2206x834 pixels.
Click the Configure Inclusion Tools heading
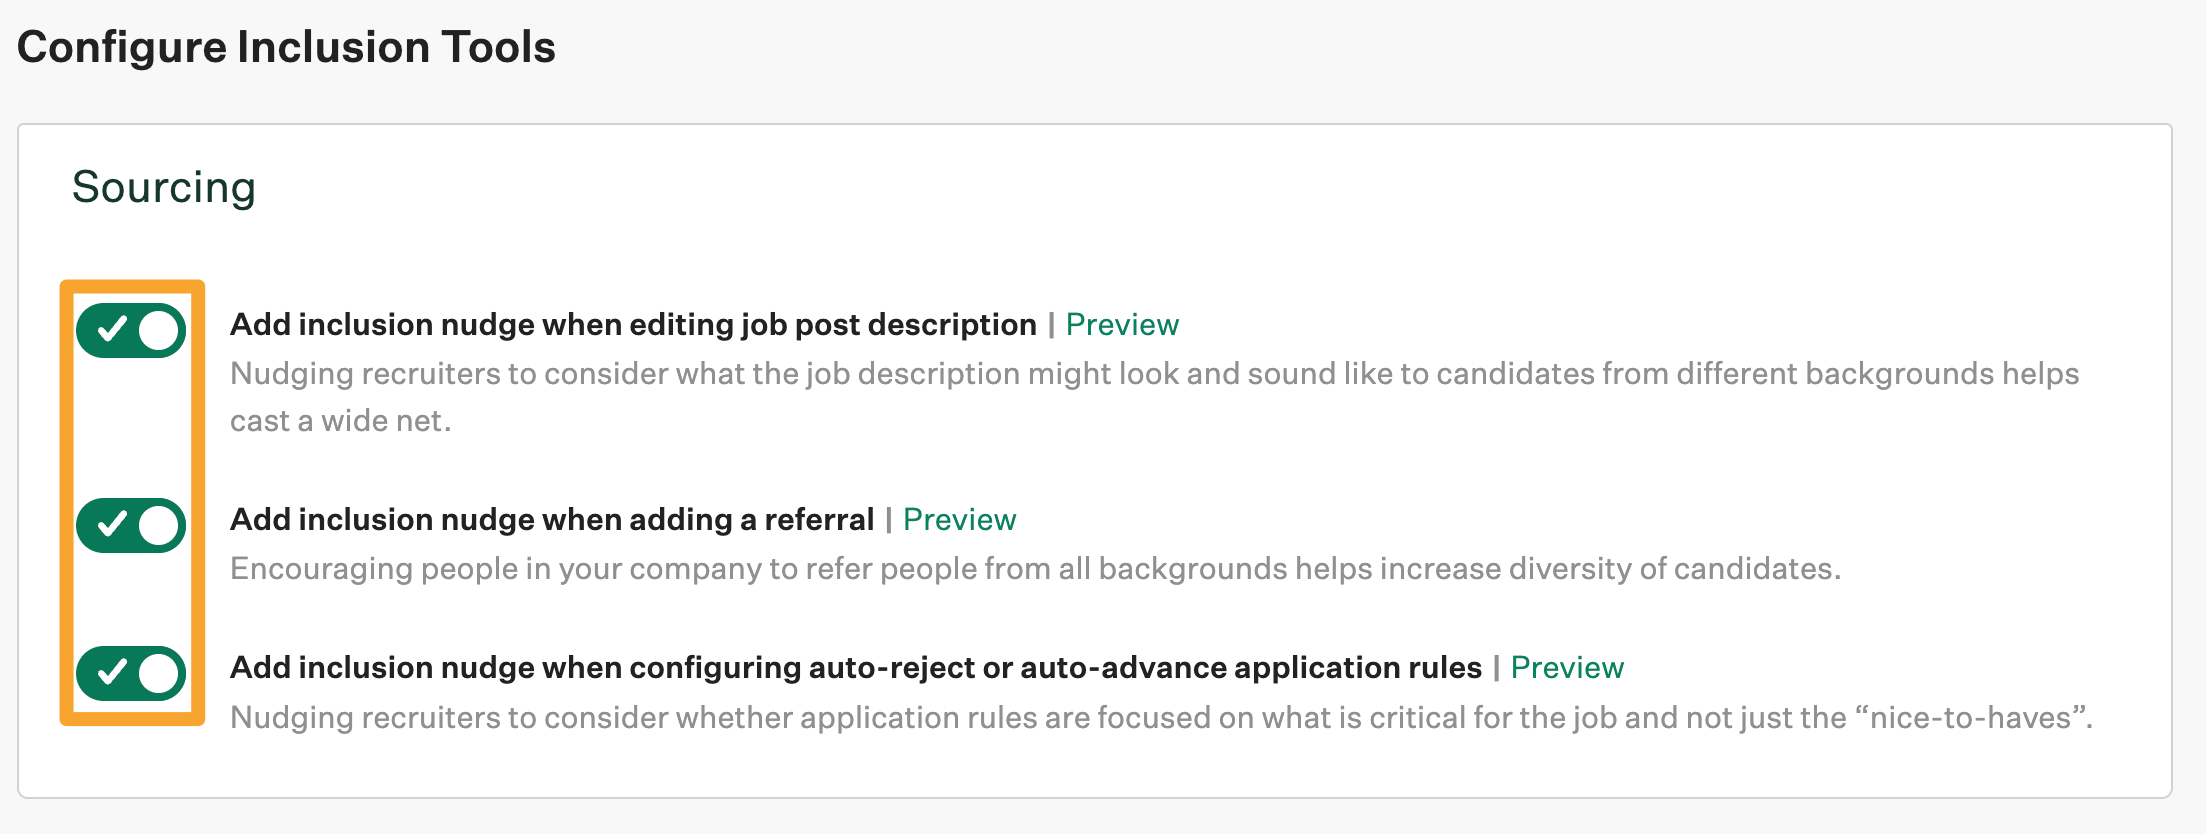point(286,47)
